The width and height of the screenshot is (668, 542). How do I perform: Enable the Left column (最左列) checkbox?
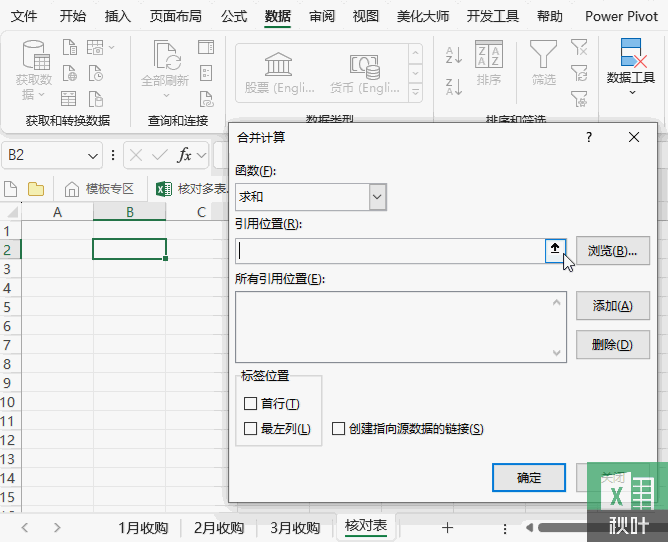pos(250,429)
